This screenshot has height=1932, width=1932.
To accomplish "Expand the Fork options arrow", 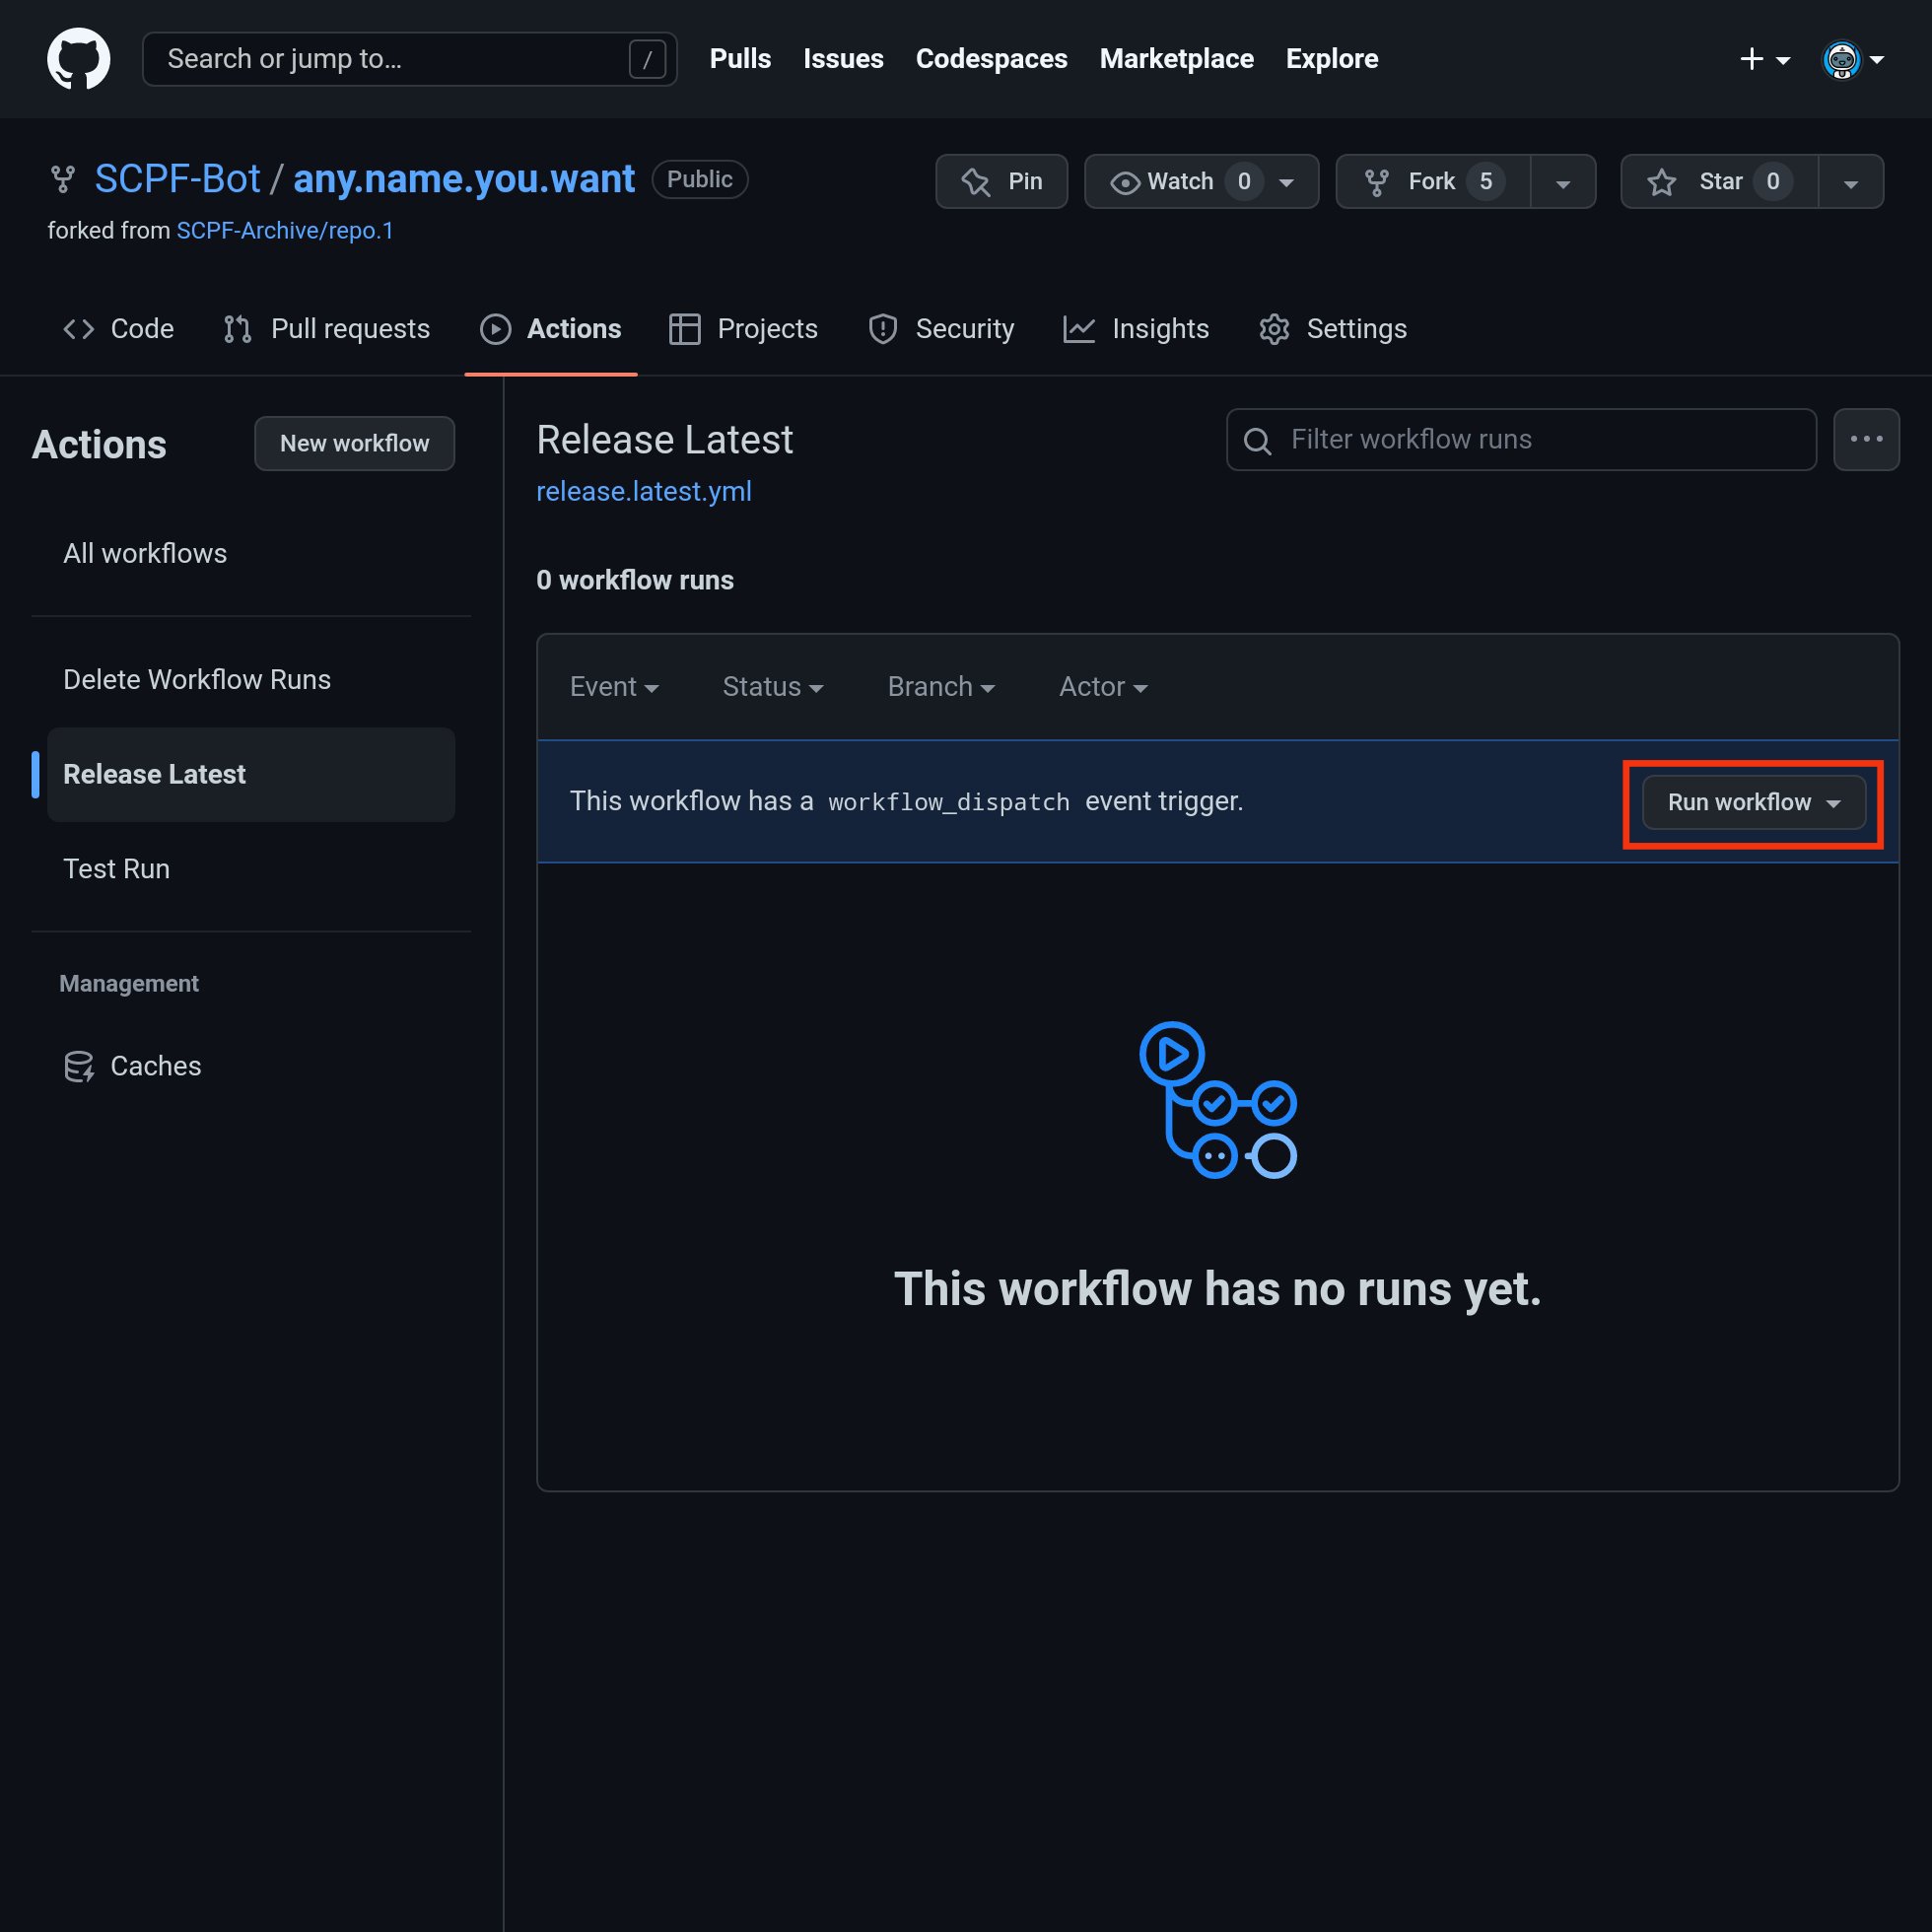I will [x=1562, y=182].
